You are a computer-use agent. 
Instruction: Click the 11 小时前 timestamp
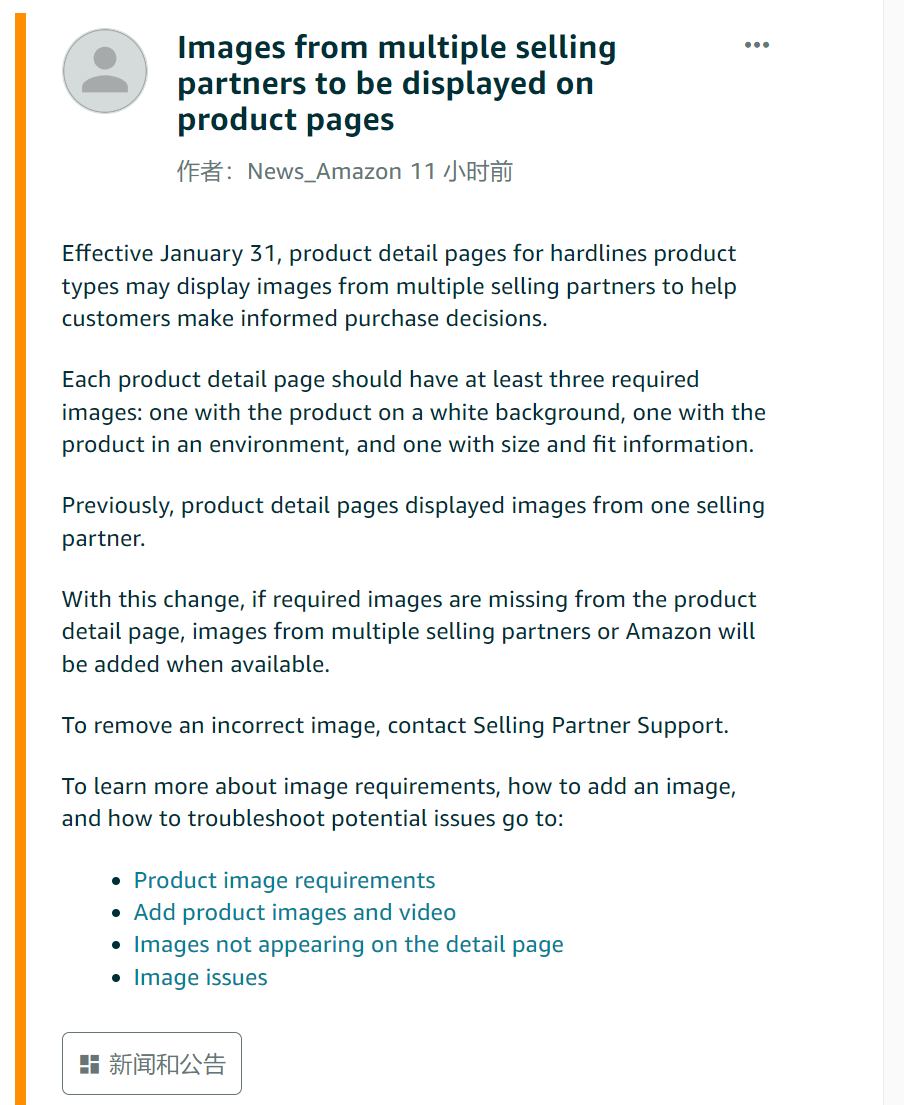[x=462, y=172]
